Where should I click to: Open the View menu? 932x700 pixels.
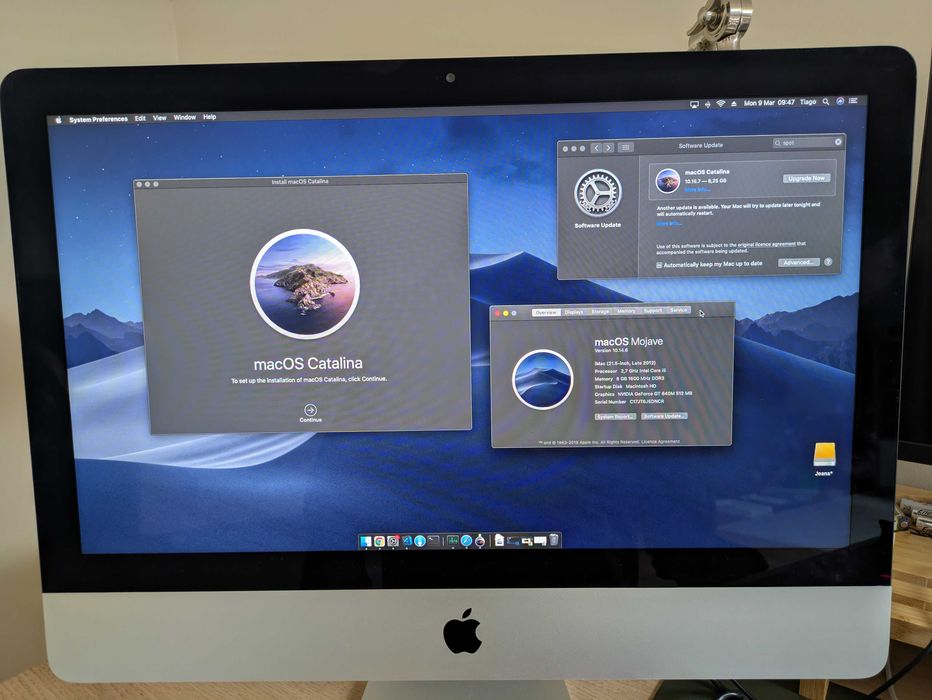click(x=159, y=118)
